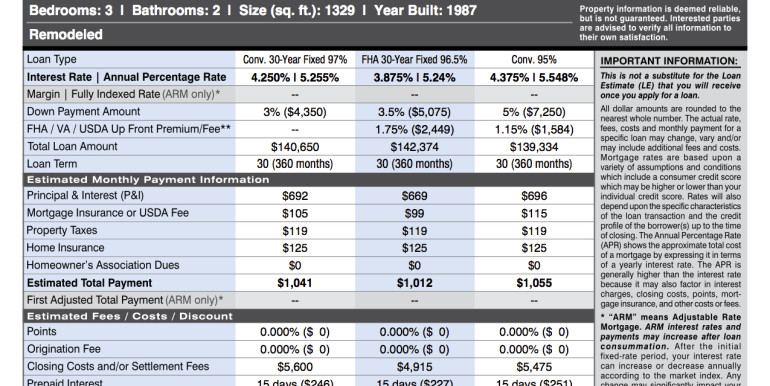This screenshot has height=386, width=770.
Task: Click the Estimated Fees / Costs / Discount header
Action: coord(130,316)
